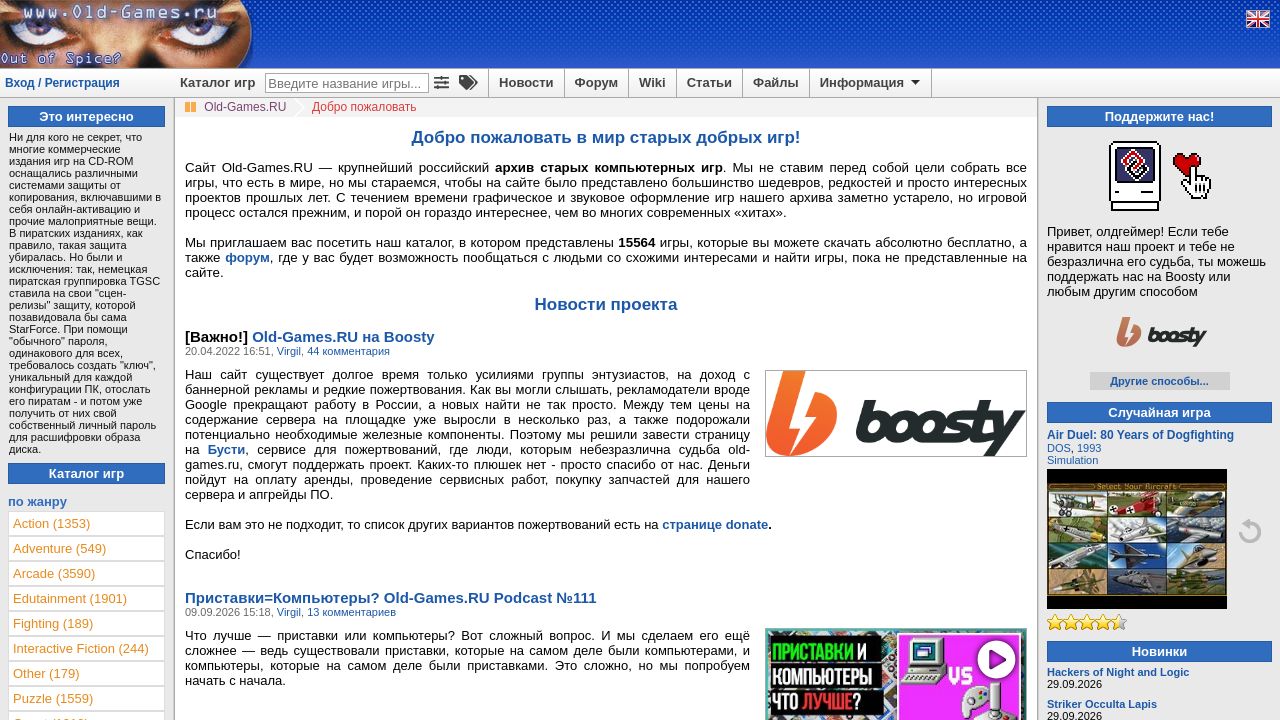Image resolution: width=1280 pixels, height=720 pixels.
Task: Click the Simulation genre link
Action: click(x=1072, y=460)
